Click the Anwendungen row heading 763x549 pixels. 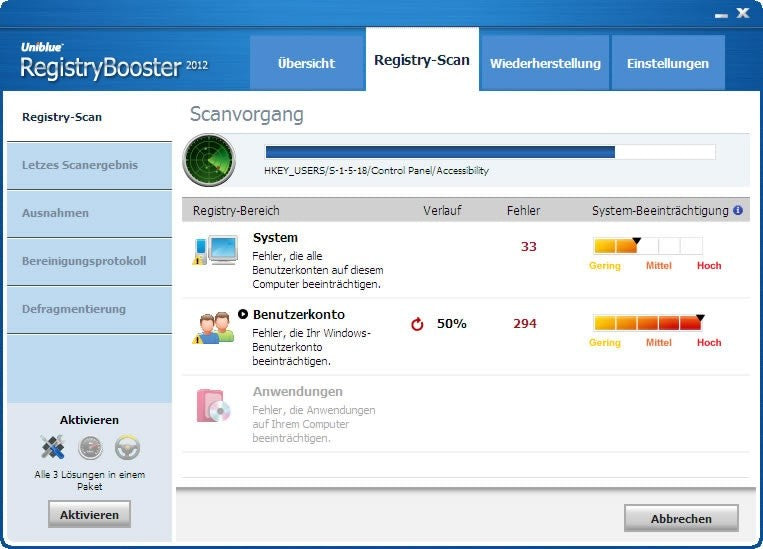pos(298,392)
